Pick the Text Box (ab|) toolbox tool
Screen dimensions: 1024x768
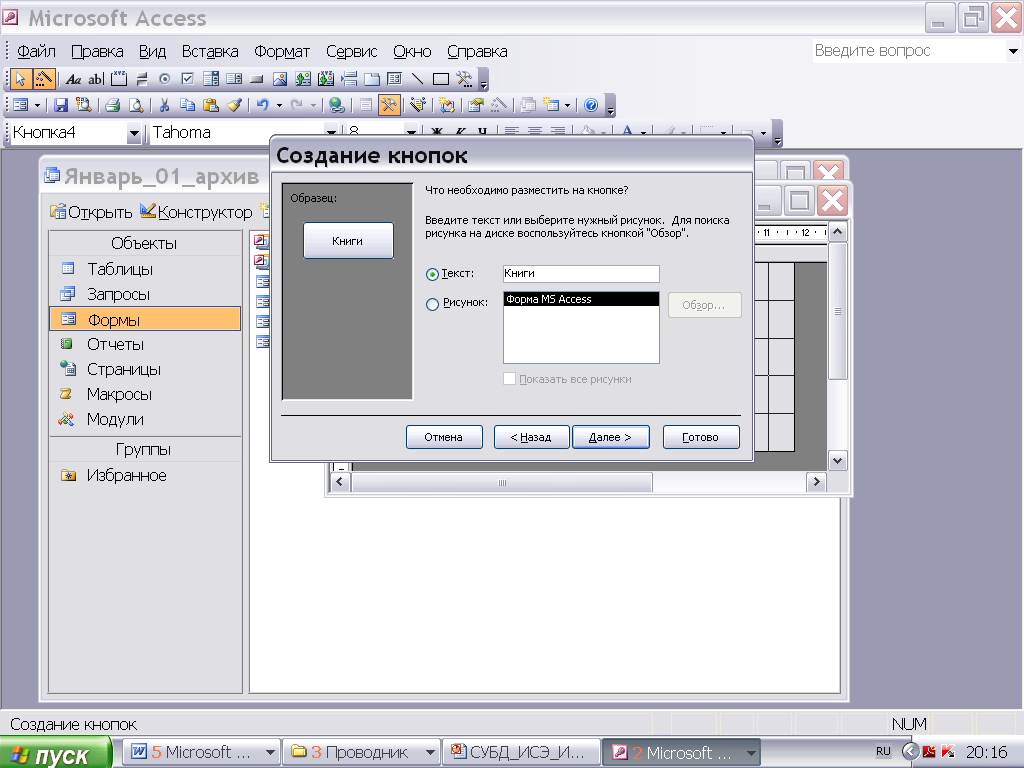[96, 80]
